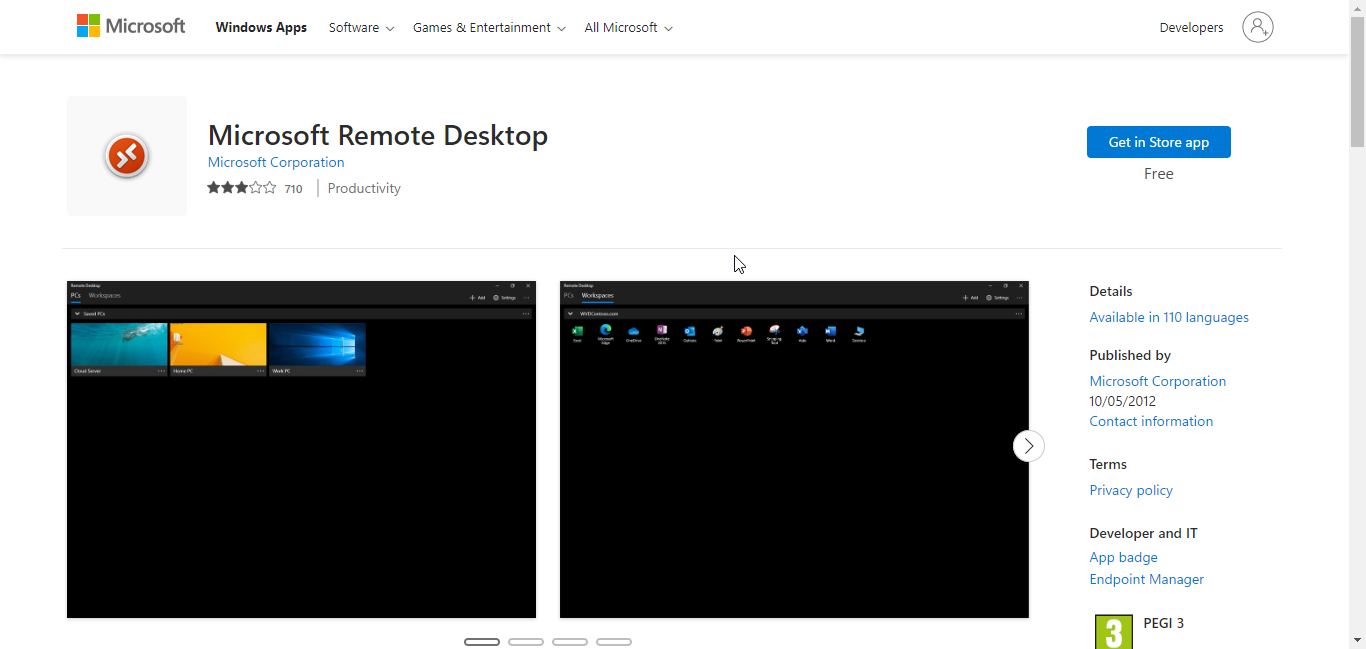Click the Microsoft Remote Desktop app icon
This screenshot has height=649, width=1366.
click(127, 156)
